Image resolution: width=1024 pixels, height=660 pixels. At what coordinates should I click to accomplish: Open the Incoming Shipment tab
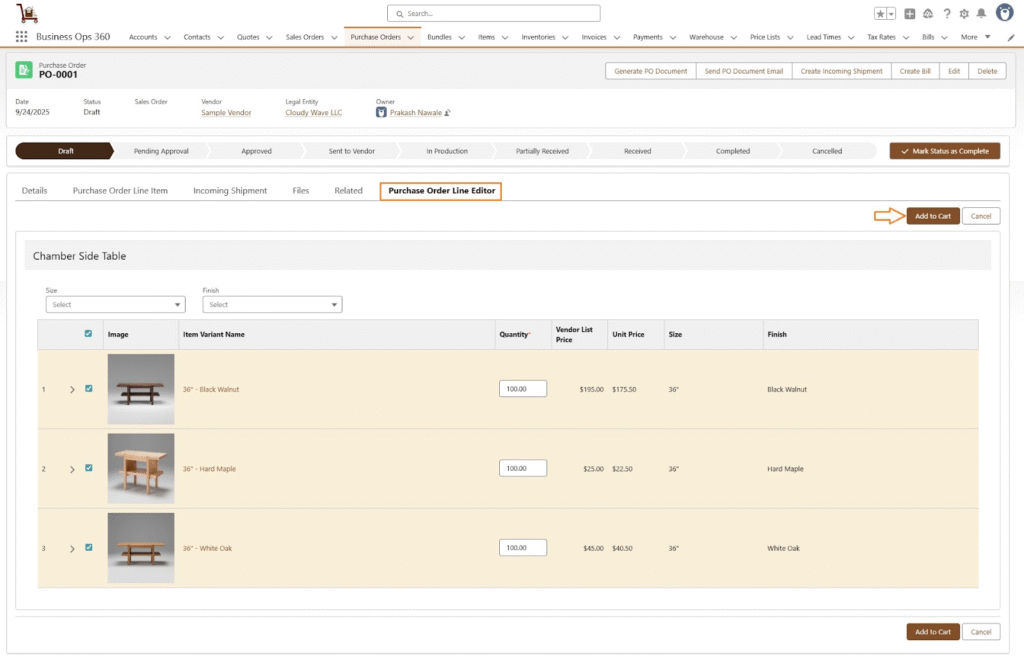click(x=230, y=191)
